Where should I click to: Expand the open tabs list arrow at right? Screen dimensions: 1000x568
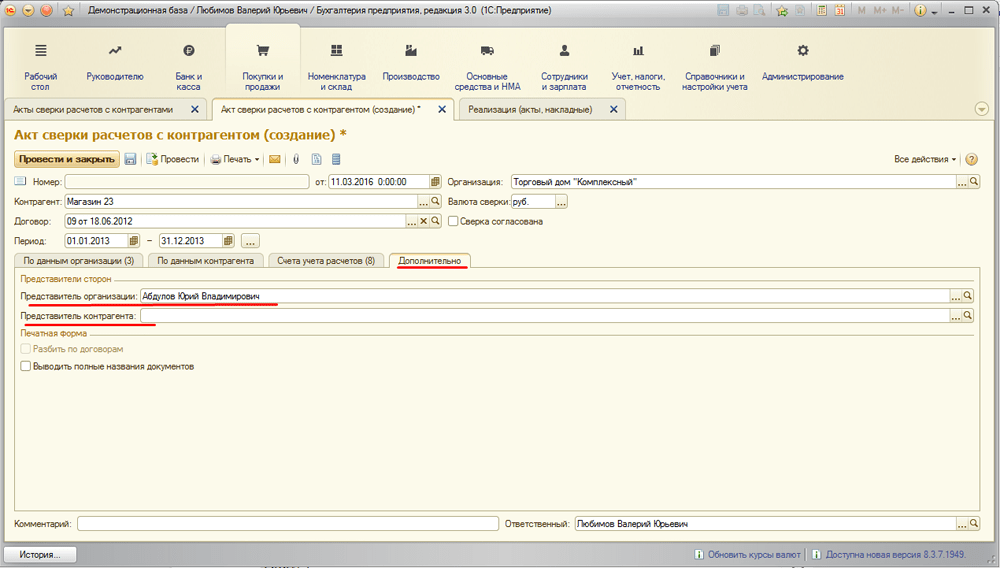tap(981, 109)
